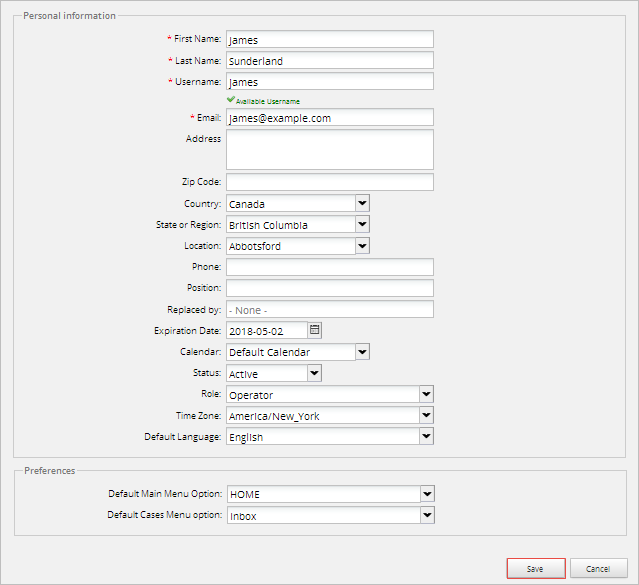The width and height of the screenshot is (639, 585).
Task: Open the Calendar dropdown list
Action: 361,352
